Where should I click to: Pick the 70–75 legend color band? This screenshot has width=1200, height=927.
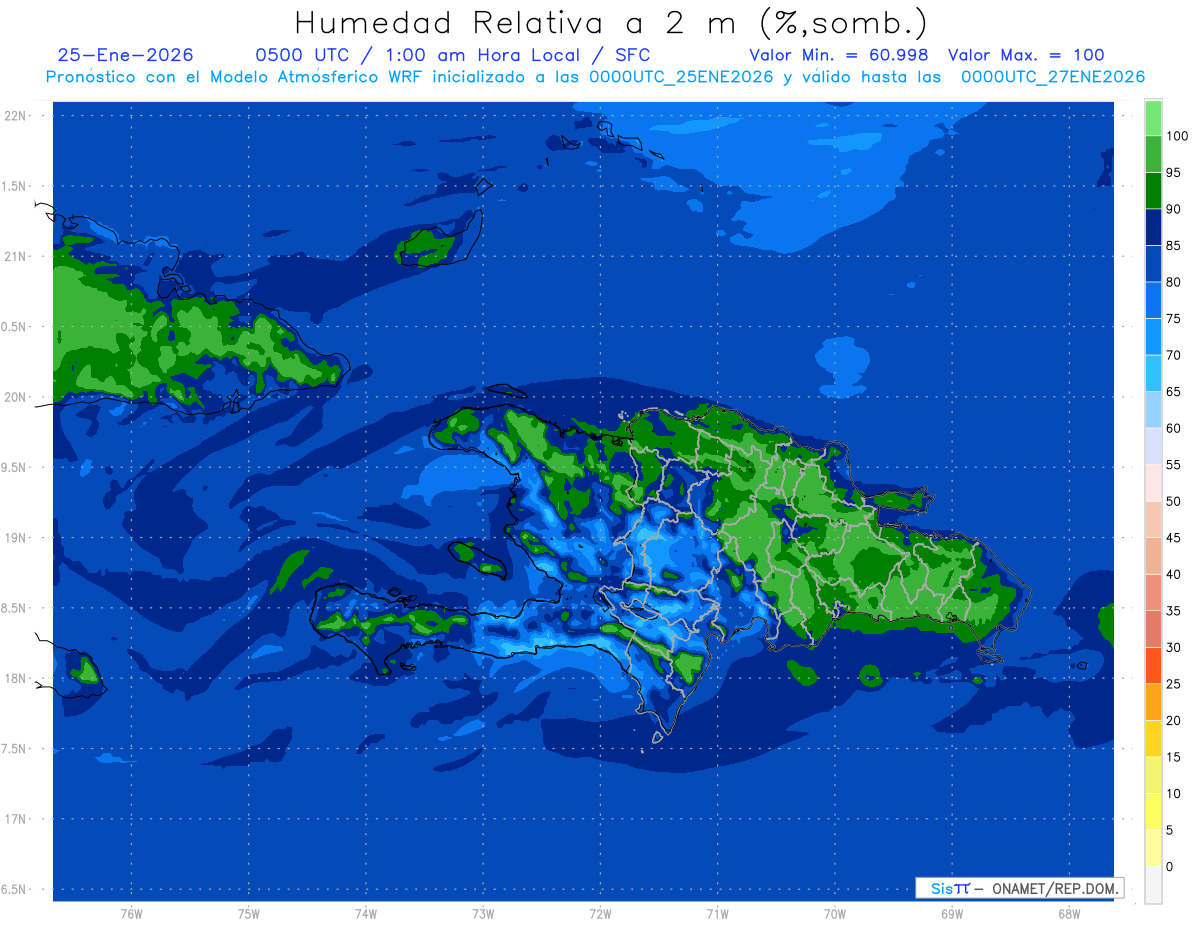[x=1153, y=337]
